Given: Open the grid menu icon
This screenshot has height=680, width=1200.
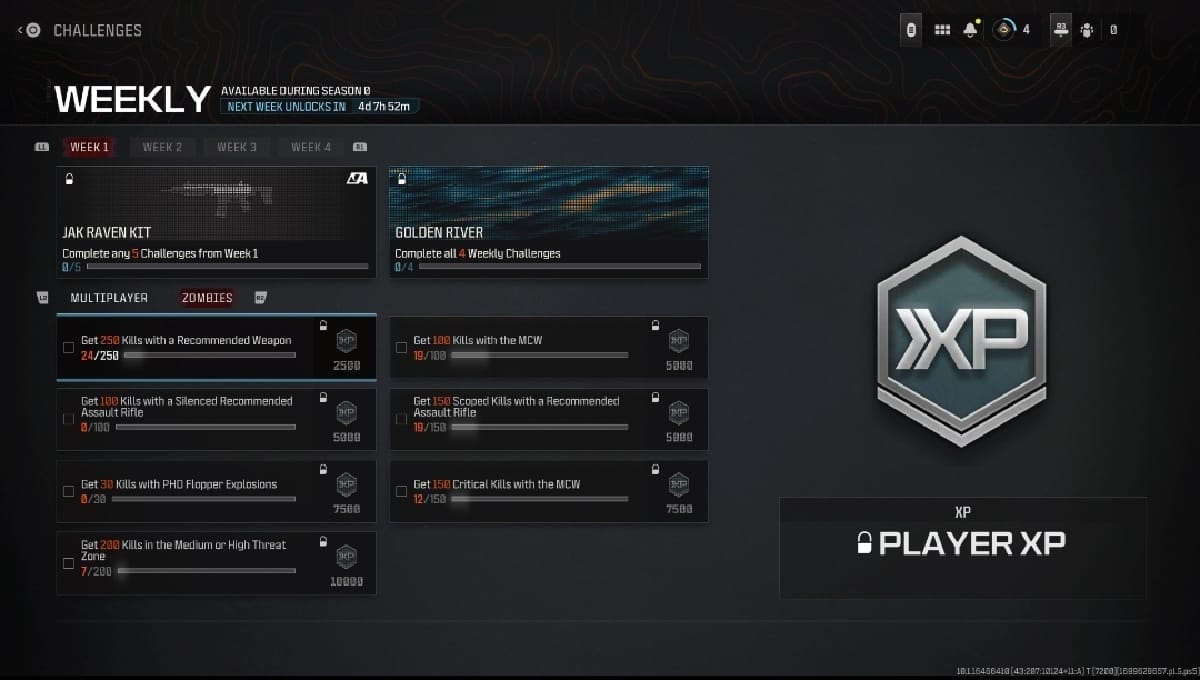Looking at the screenshot, I should pos(942,30).
